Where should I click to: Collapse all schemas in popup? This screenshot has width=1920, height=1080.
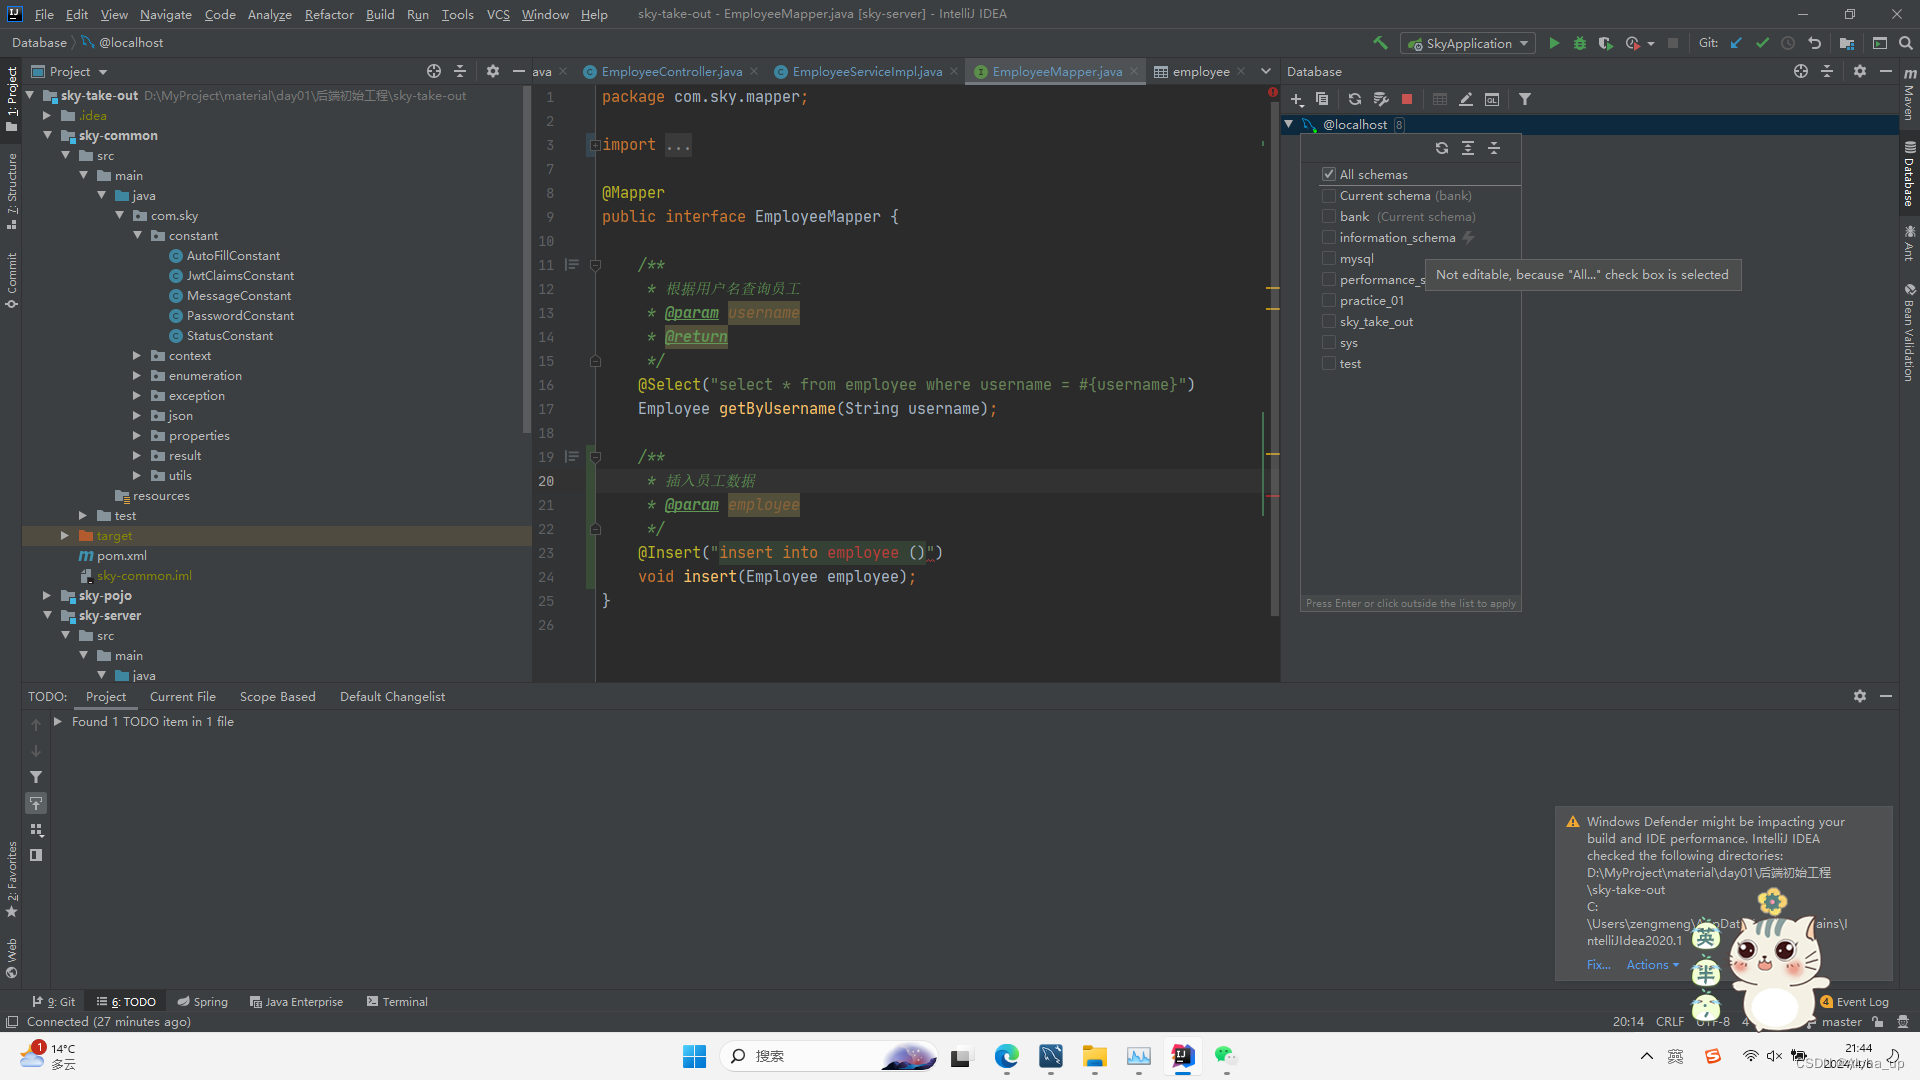[1494, 148]
